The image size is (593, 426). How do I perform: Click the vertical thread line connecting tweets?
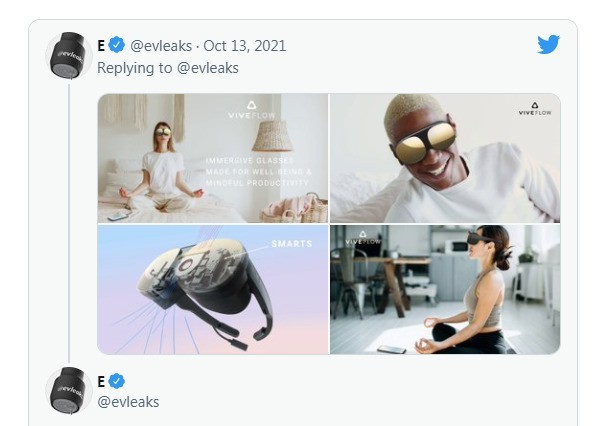(69, 223)
